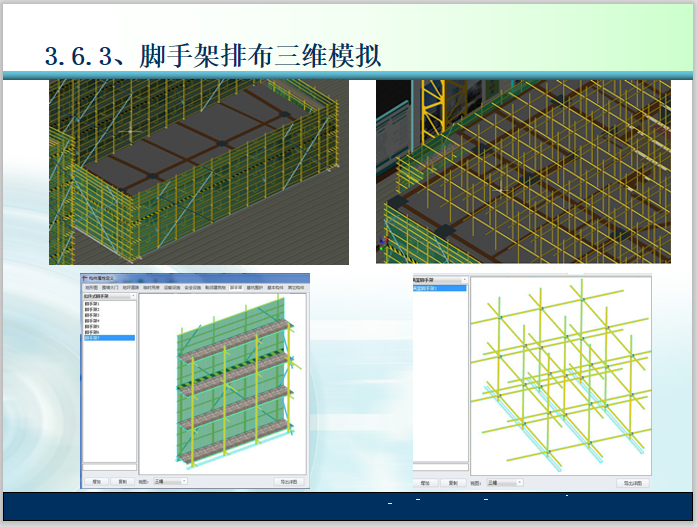Click the name input field below the scaffold list

tap(108, 467)
